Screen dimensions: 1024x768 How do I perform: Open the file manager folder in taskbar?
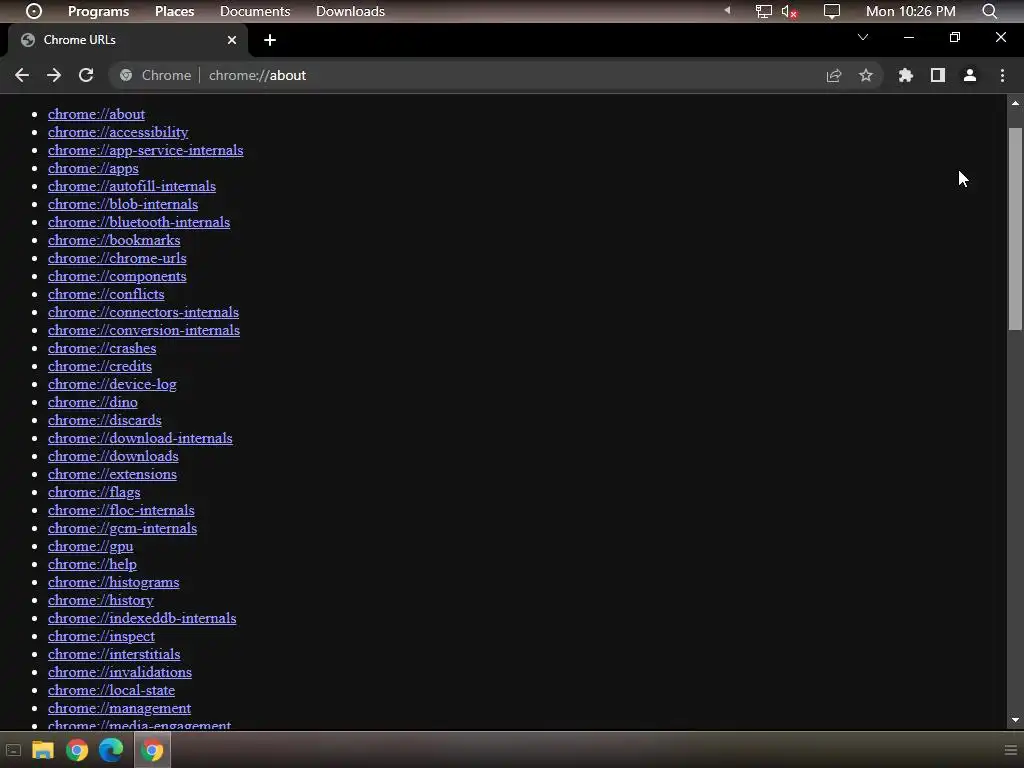click(43, 750)
